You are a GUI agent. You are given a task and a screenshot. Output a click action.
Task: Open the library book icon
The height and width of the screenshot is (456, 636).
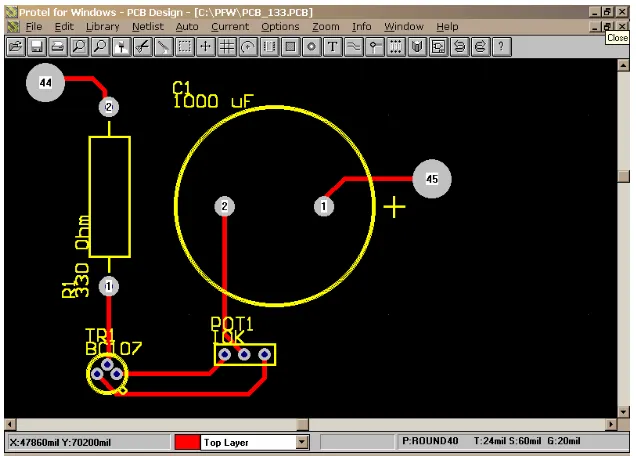click(x=417, y=47)
